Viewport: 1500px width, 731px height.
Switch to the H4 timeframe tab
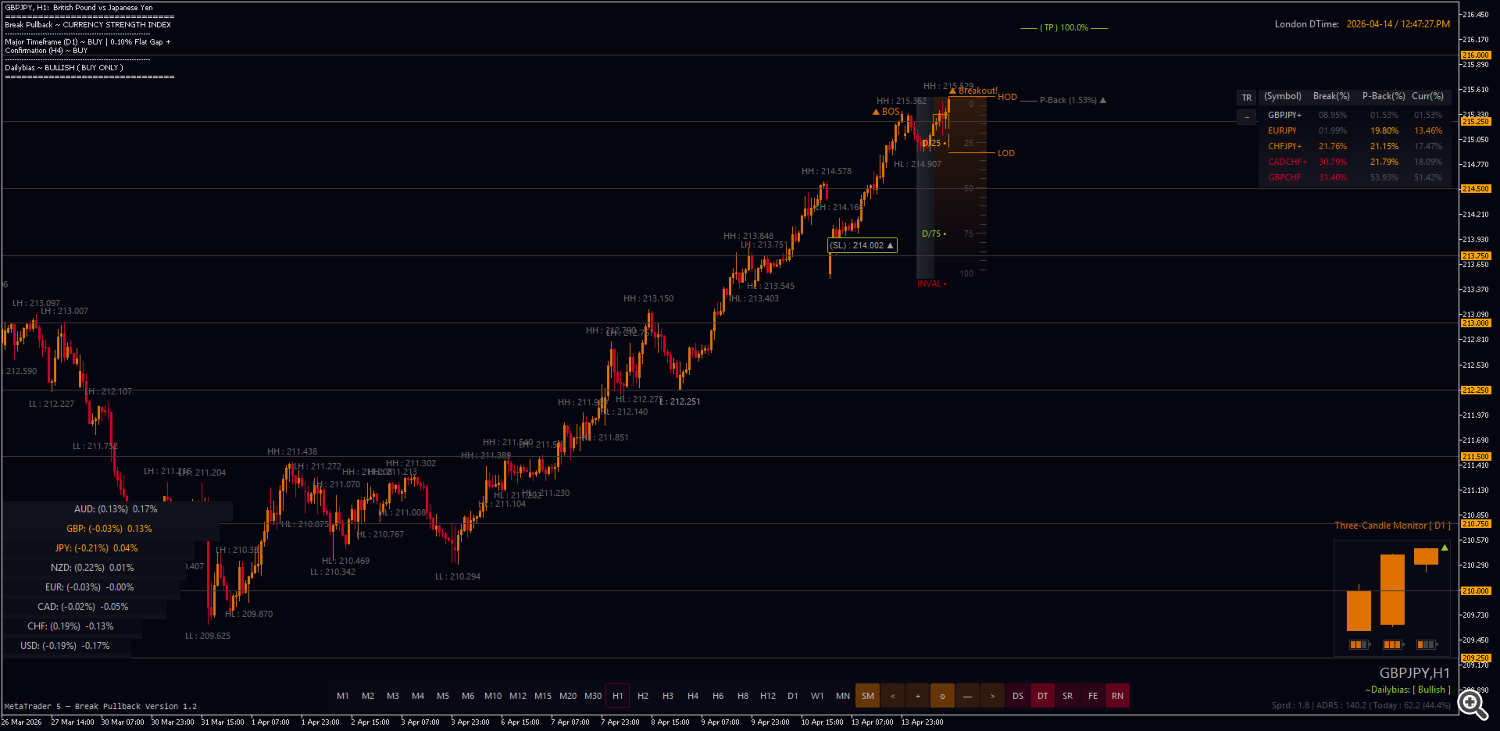692,695
